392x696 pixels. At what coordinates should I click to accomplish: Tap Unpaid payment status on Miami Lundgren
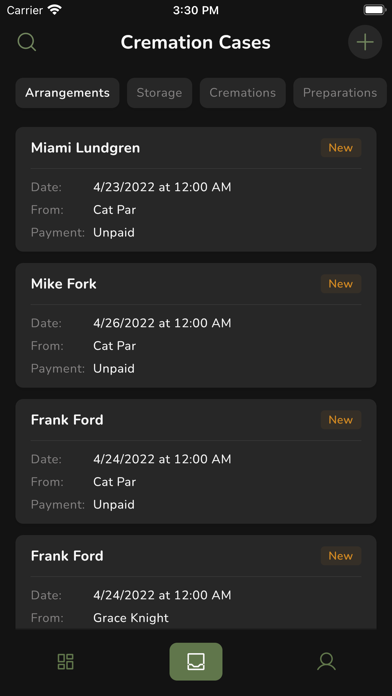click(x=114, y=233)
